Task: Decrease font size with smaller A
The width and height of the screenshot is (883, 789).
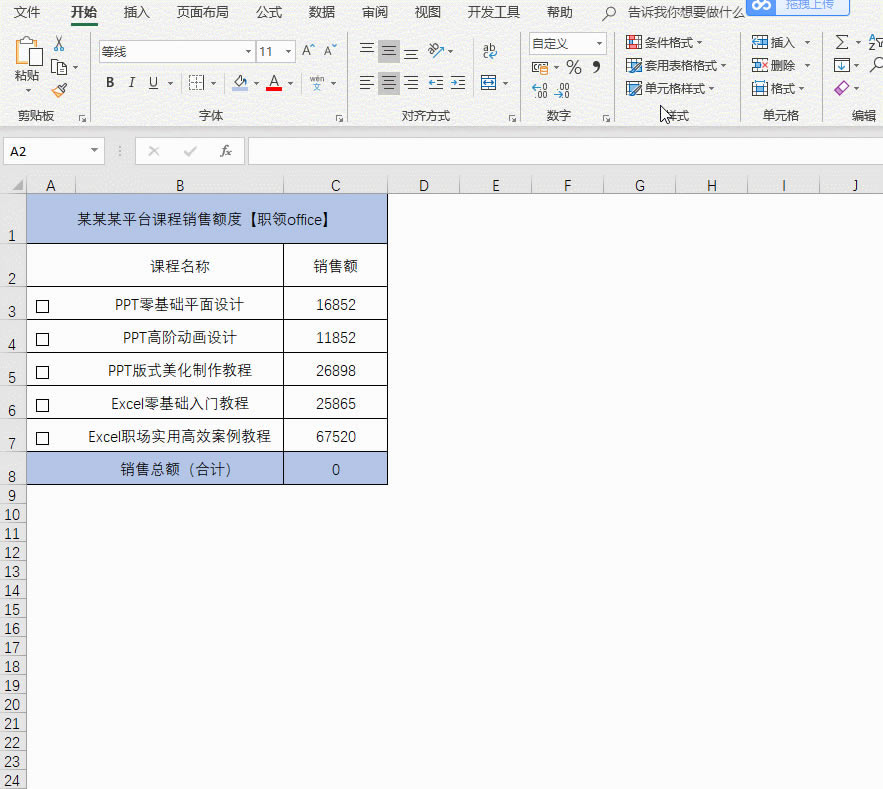Action: coord(330,51)
